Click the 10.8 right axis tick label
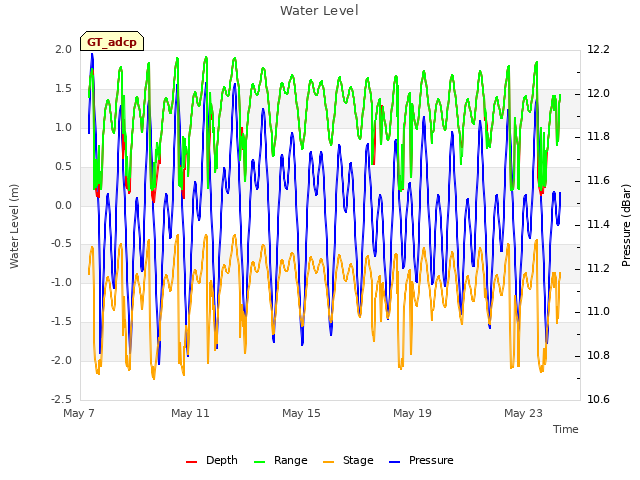Viewport: 640px width, 480px height. pyautogui.click(x=598, y=356)
